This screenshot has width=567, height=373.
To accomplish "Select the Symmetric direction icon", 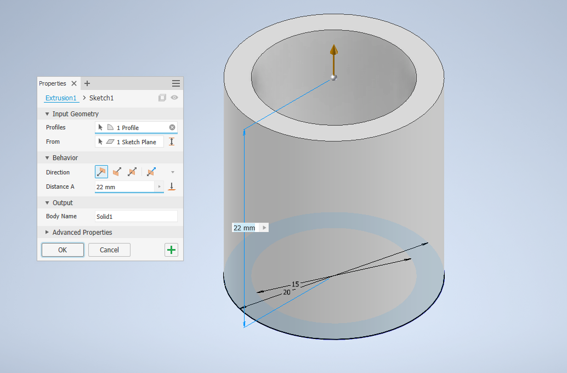I will click(132, 172).
